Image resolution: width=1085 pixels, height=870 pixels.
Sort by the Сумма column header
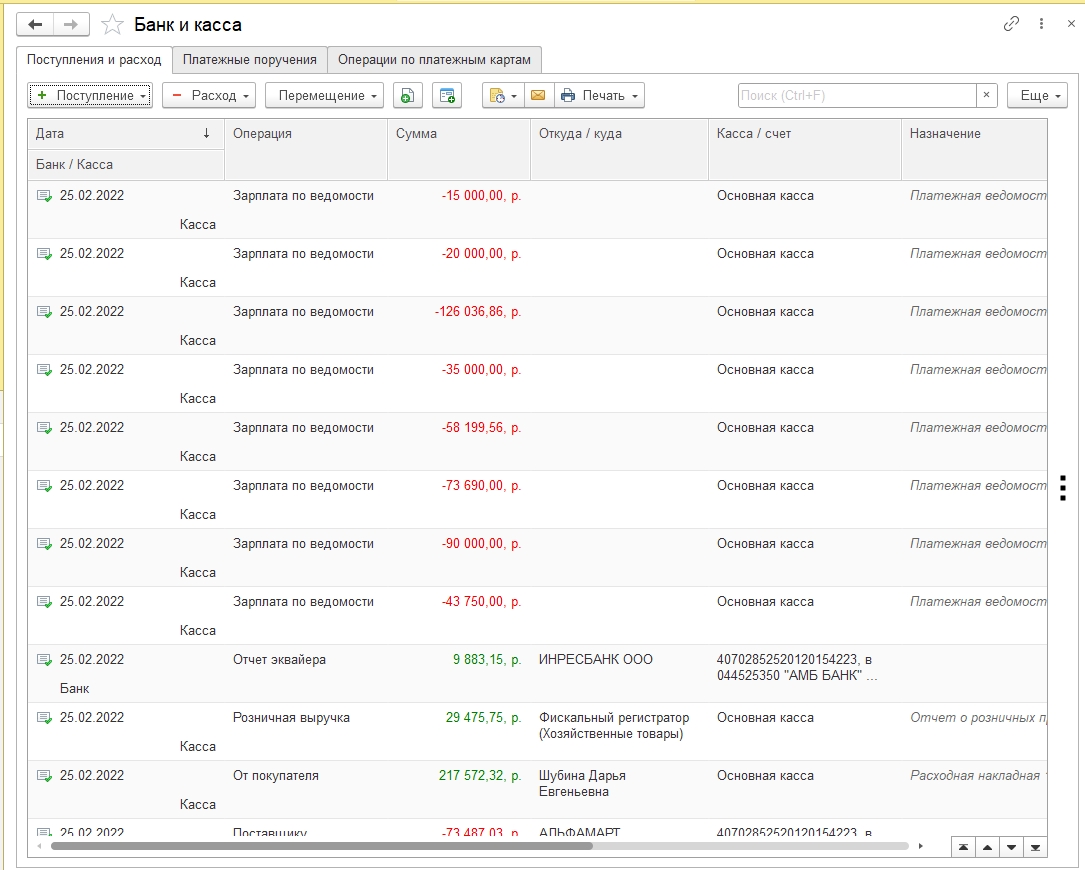459,149
